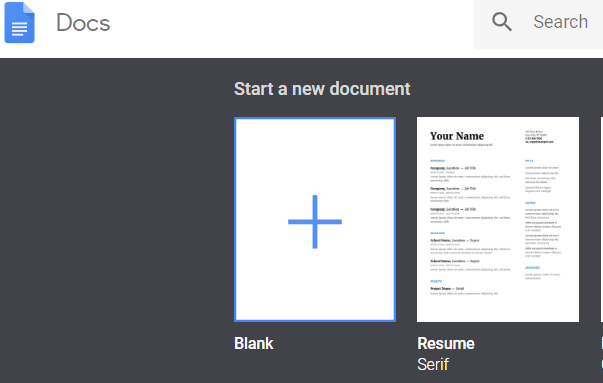Open the Blank document thumbnail
Image resolution: width=603 pixels, height=383 pixels.
point(315,219)
